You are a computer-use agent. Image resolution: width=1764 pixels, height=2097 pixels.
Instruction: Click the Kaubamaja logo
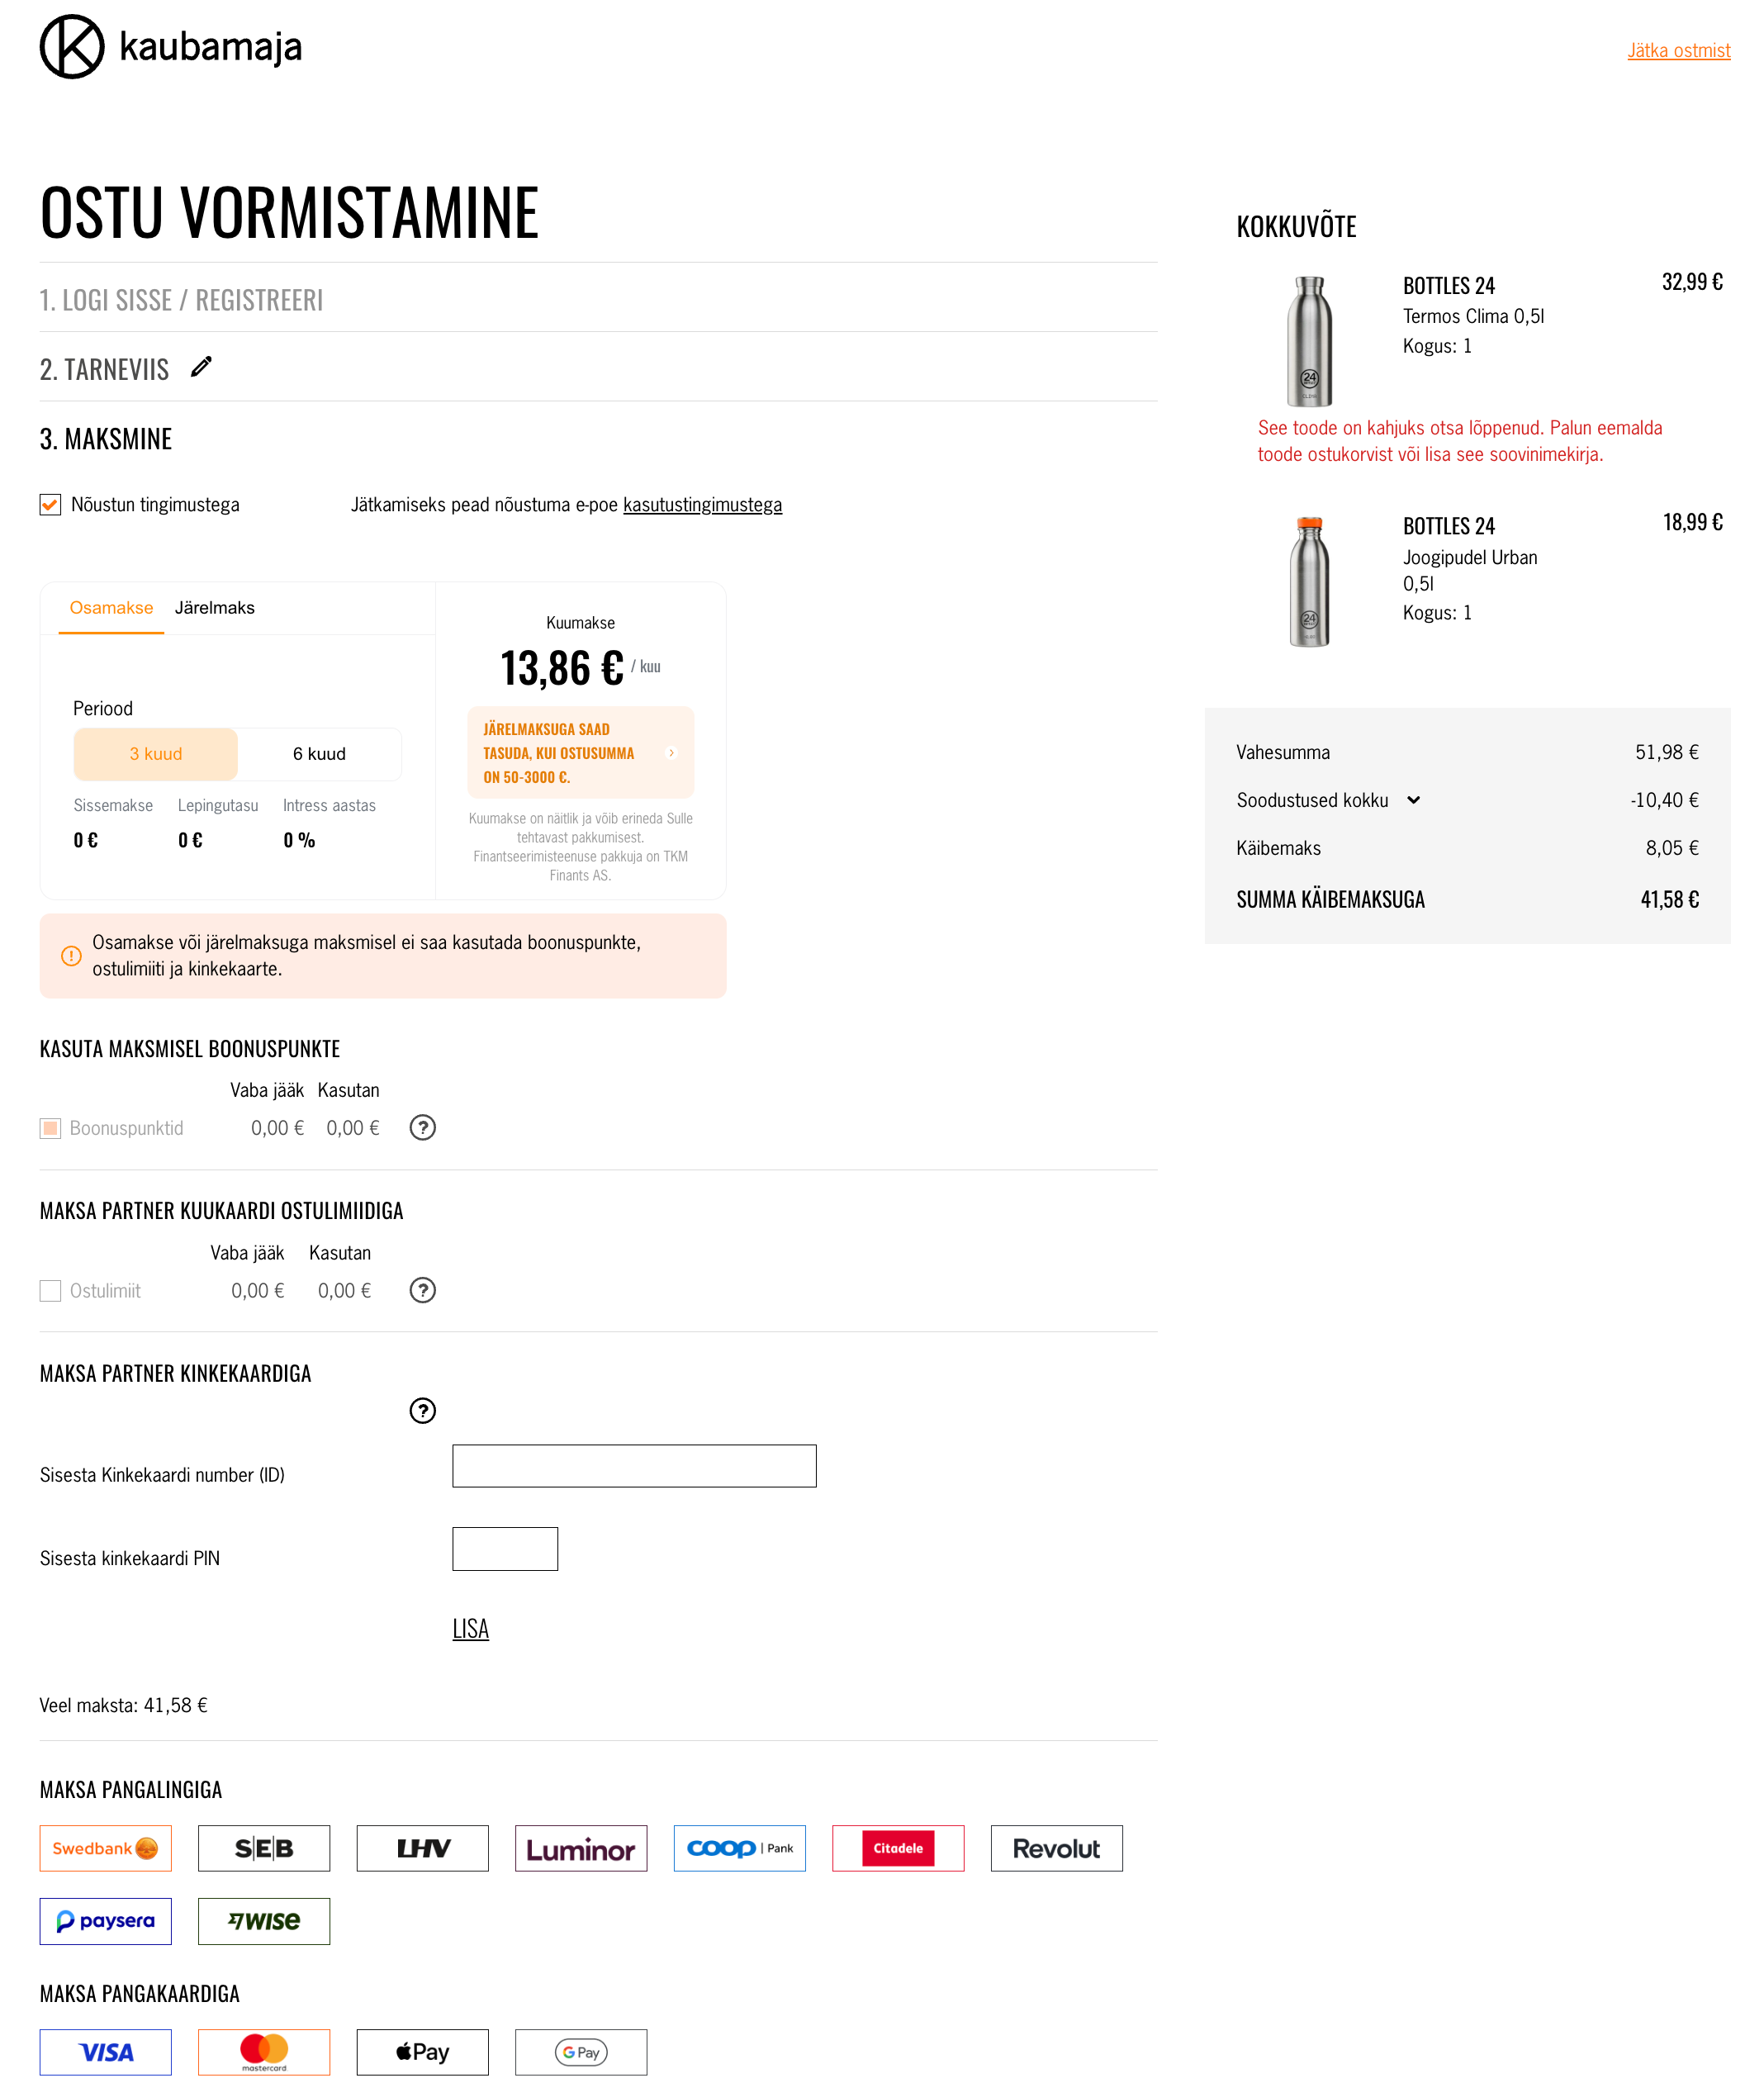[171, 47]
